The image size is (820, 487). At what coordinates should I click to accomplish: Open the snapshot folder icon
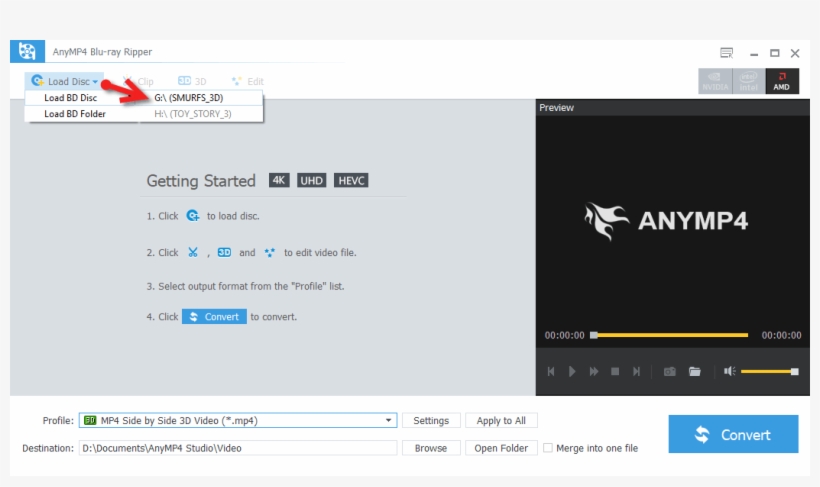pyautogui.click(x=694, y=371)
